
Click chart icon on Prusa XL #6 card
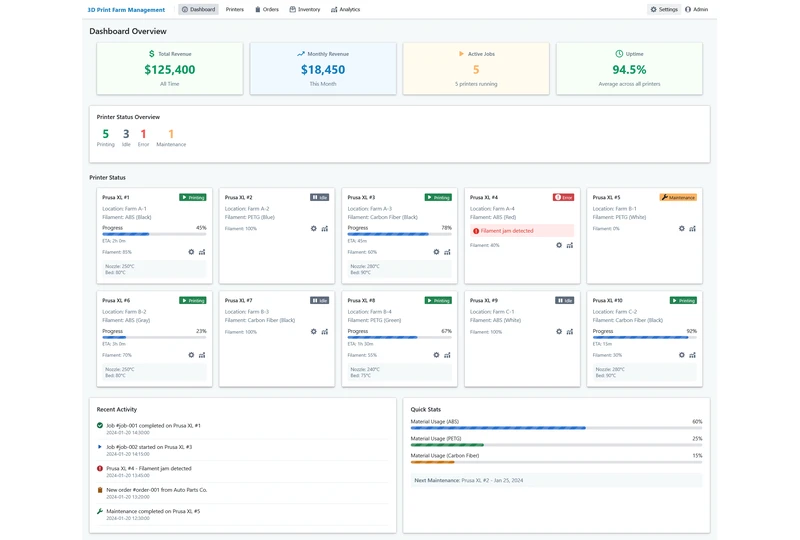tap(202, 355)
